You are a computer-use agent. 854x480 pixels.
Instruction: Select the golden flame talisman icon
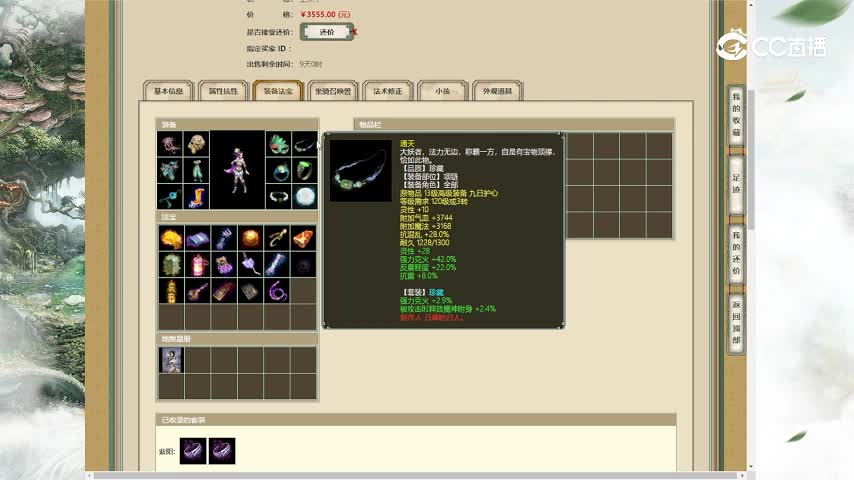point(171,238)
